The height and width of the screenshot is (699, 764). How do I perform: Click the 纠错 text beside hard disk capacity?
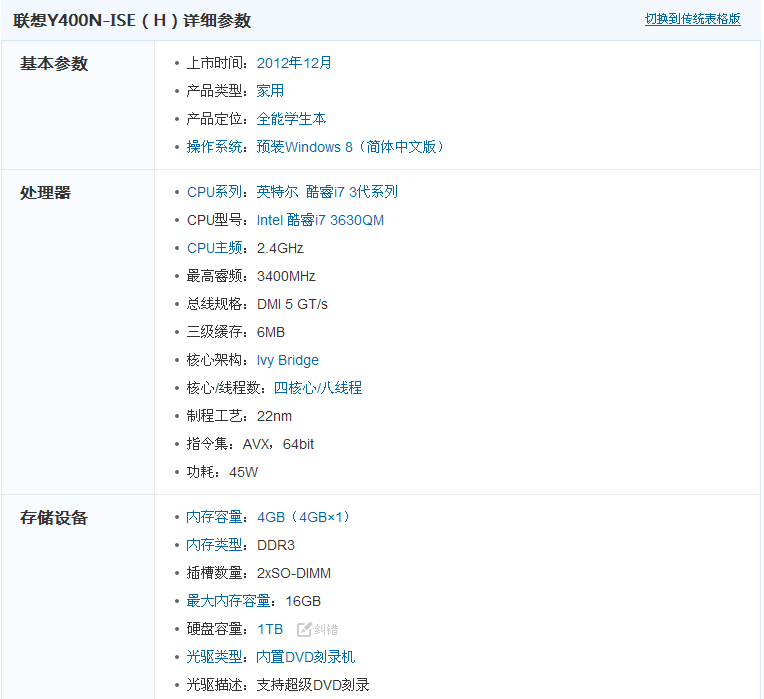[x=326, y=629]
